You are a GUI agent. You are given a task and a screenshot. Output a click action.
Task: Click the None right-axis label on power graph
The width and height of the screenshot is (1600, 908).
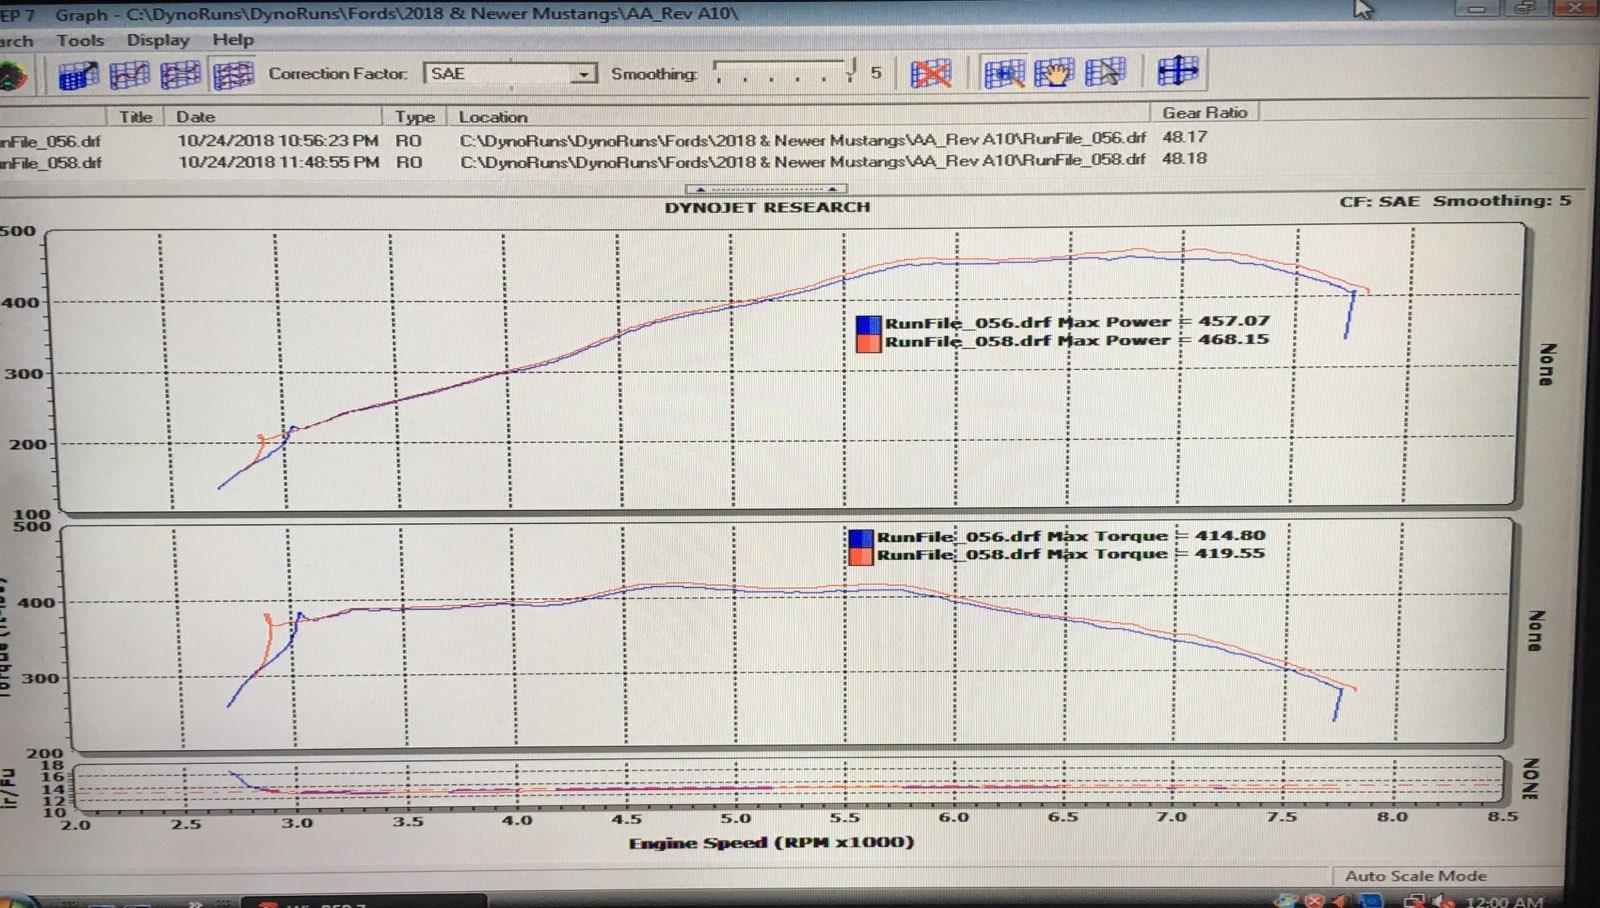point(1546,364)
